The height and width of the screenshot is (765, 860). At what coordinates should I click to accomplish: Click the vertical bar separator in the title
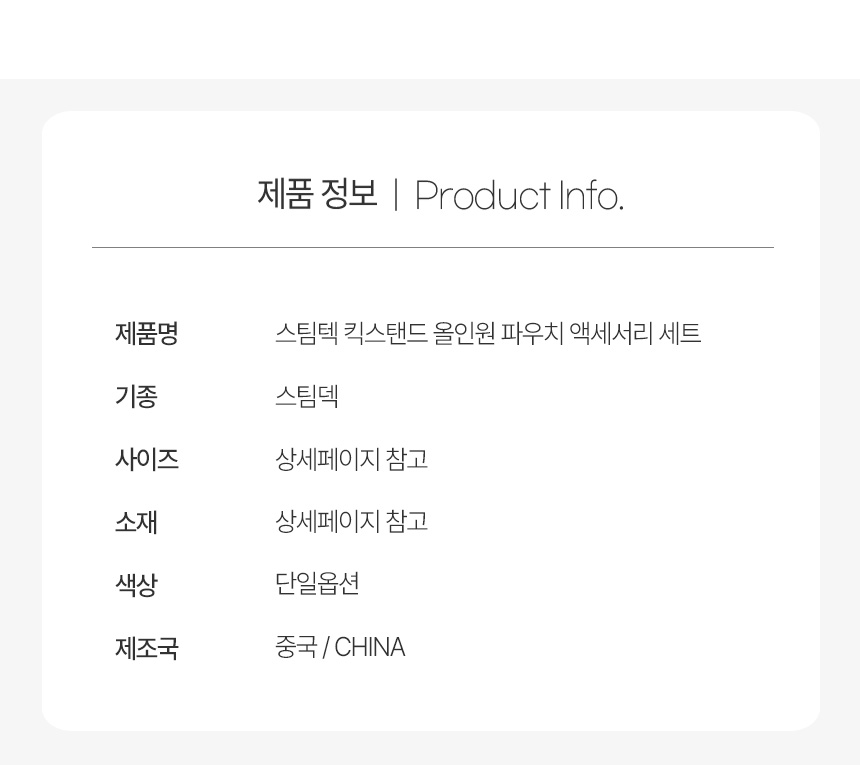(395, 195)
